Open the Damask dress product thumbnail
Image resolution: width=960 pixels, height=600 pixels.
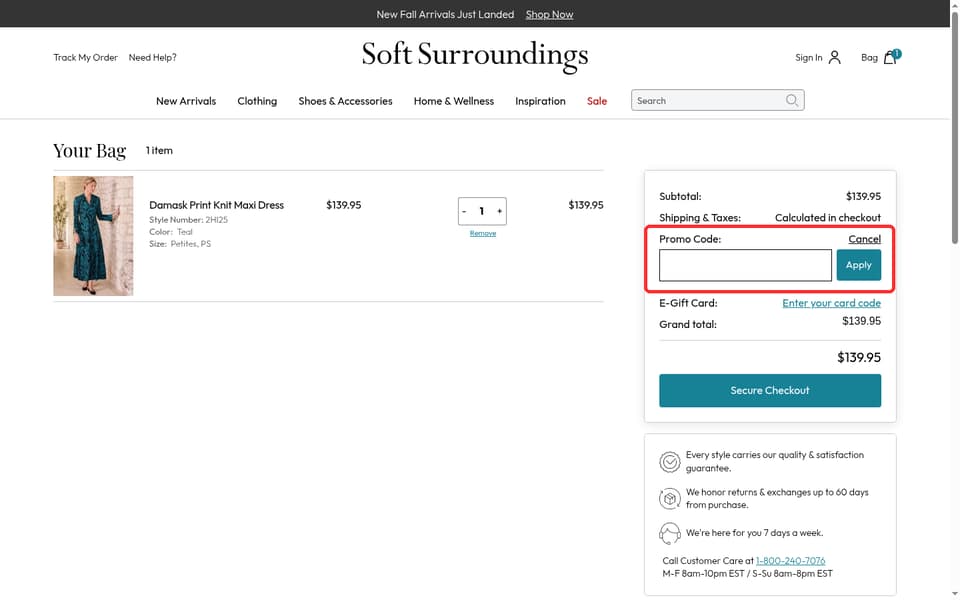(x=93, y=236)
